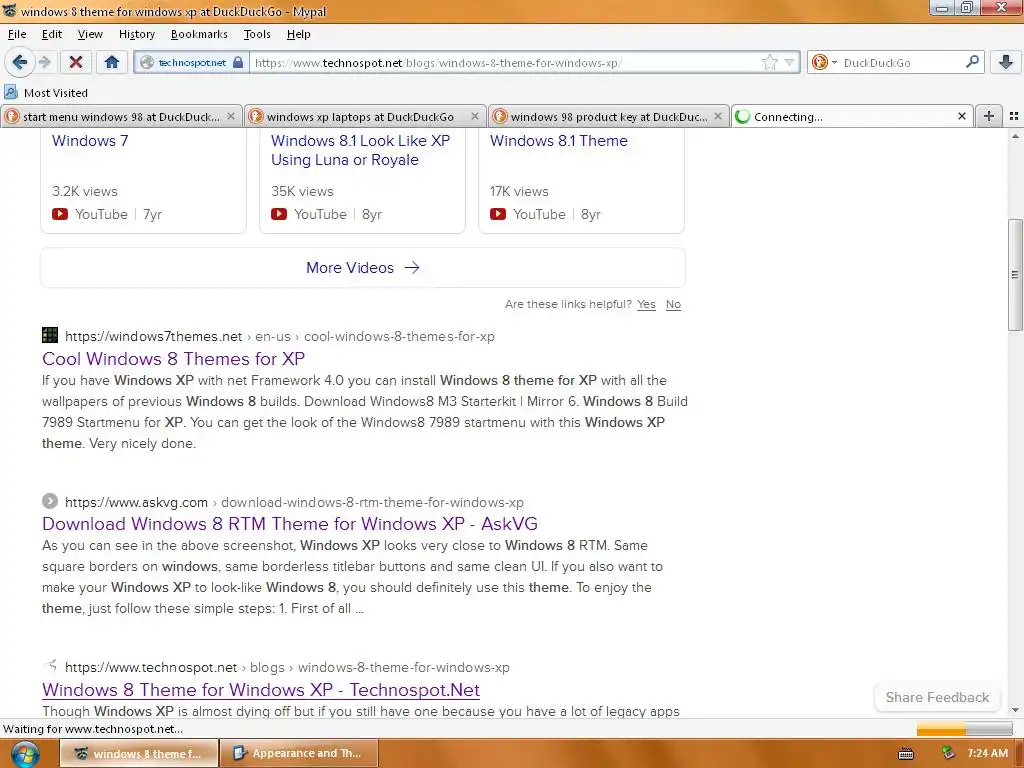Click the keyboard tray icon
1024x768 pixels.
pos(906,754)
